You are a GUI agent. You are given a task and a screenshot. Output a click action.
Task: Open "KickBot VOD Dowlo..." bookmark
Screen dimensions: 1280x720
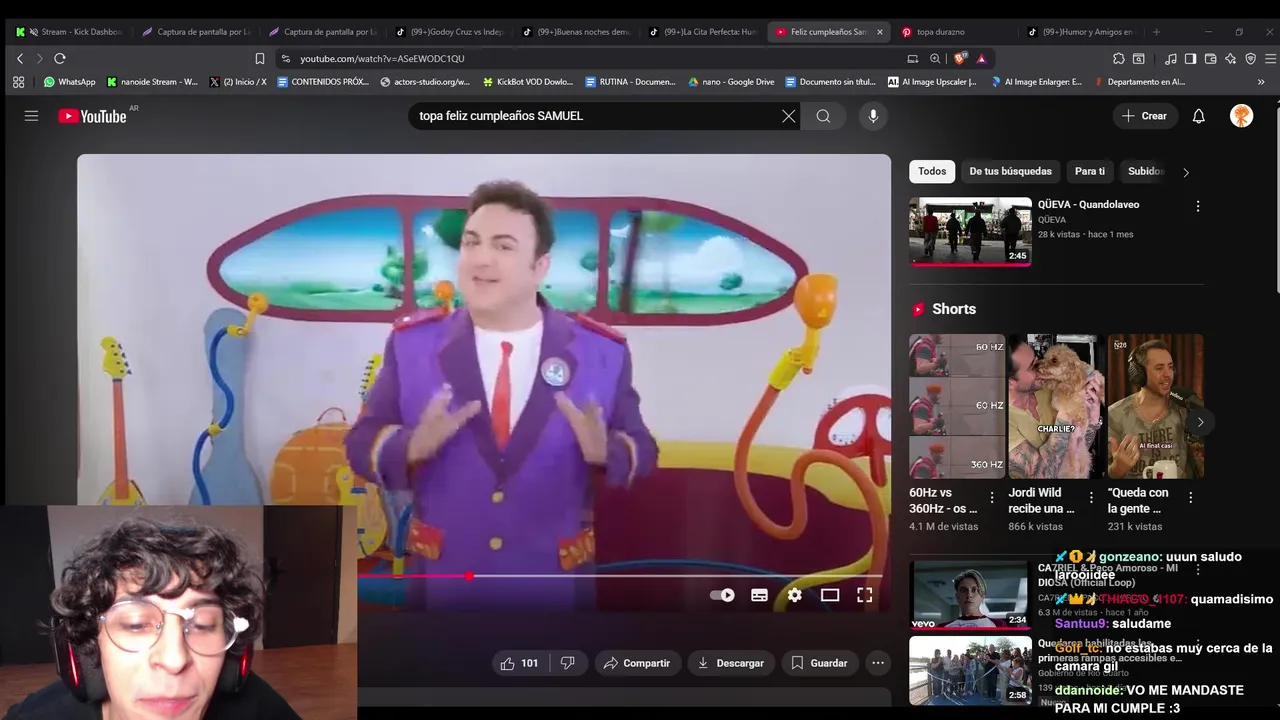(528, 82)
